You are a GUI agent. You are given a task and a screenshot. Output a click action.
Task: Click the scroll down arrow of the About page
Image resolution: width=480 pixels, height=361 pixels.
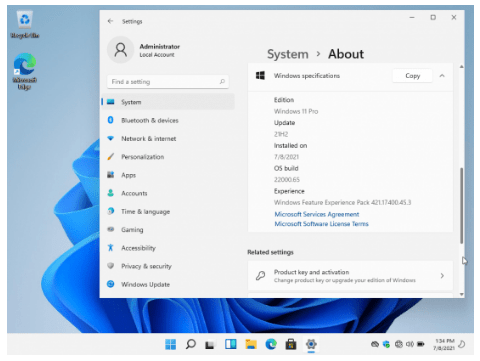coord(462,294)
